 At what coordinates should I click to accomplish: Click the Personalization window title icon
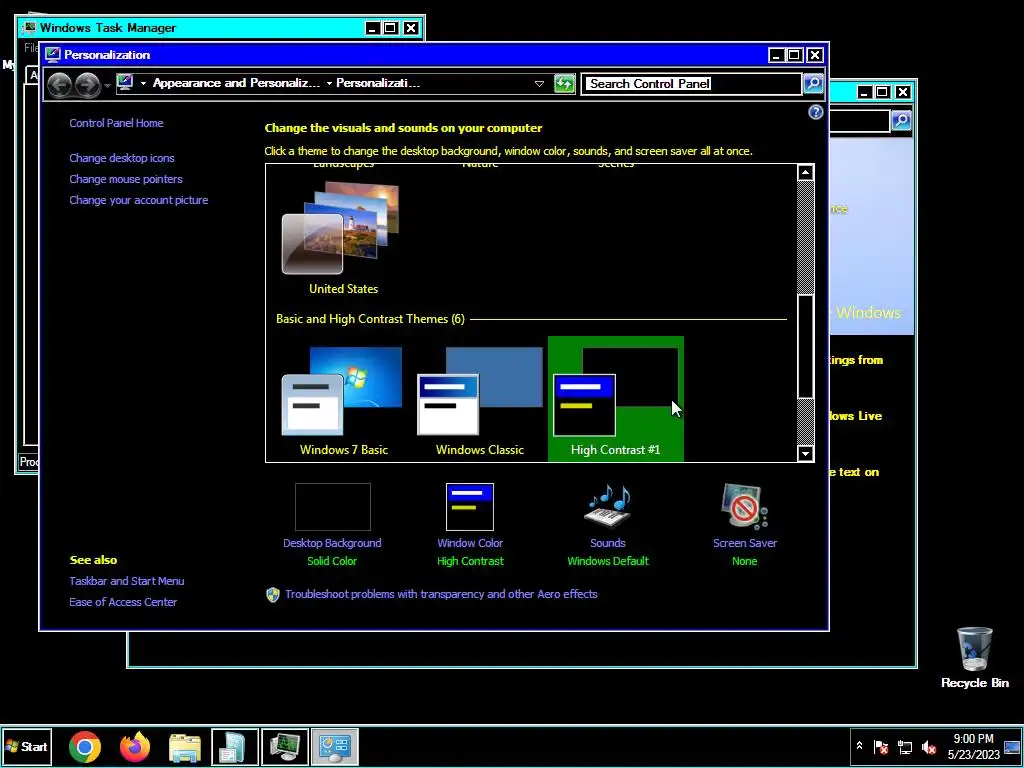click(x=53, y=55)
